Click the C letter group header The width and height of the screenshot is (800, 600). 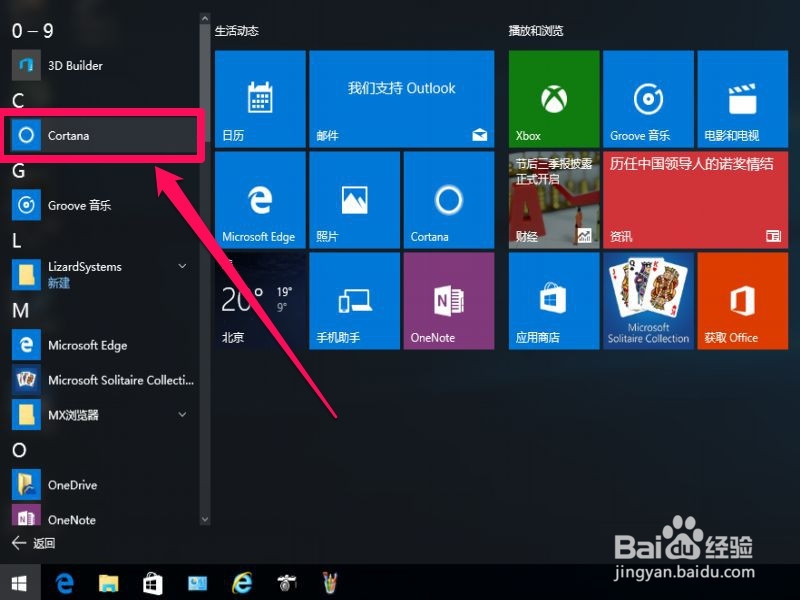18,100
